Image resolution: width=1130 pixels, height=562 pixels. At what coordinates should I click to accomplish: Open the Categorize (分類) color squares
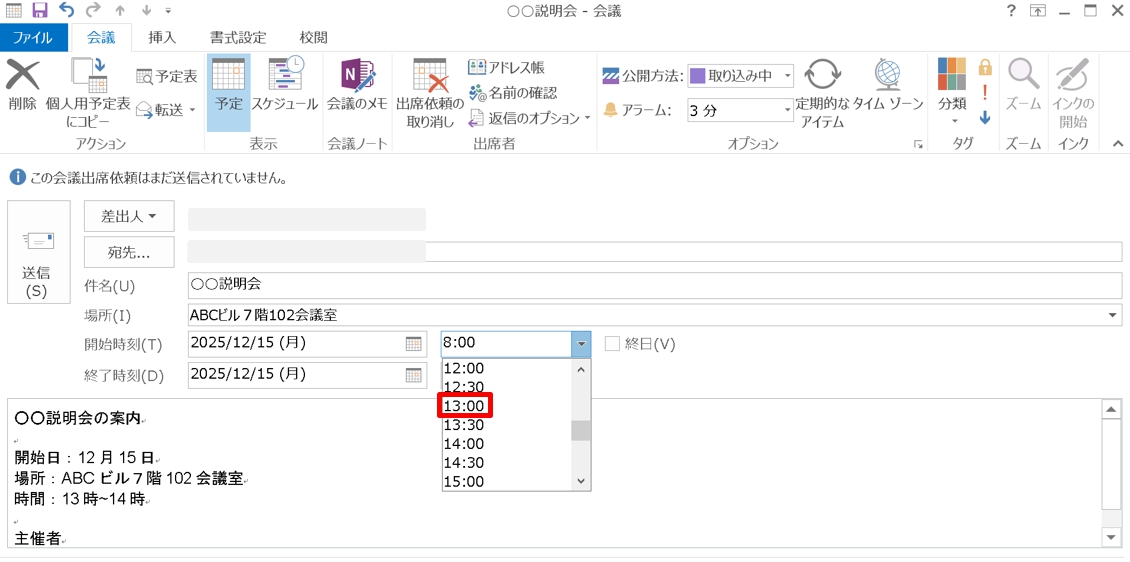(x=951, y=76)
